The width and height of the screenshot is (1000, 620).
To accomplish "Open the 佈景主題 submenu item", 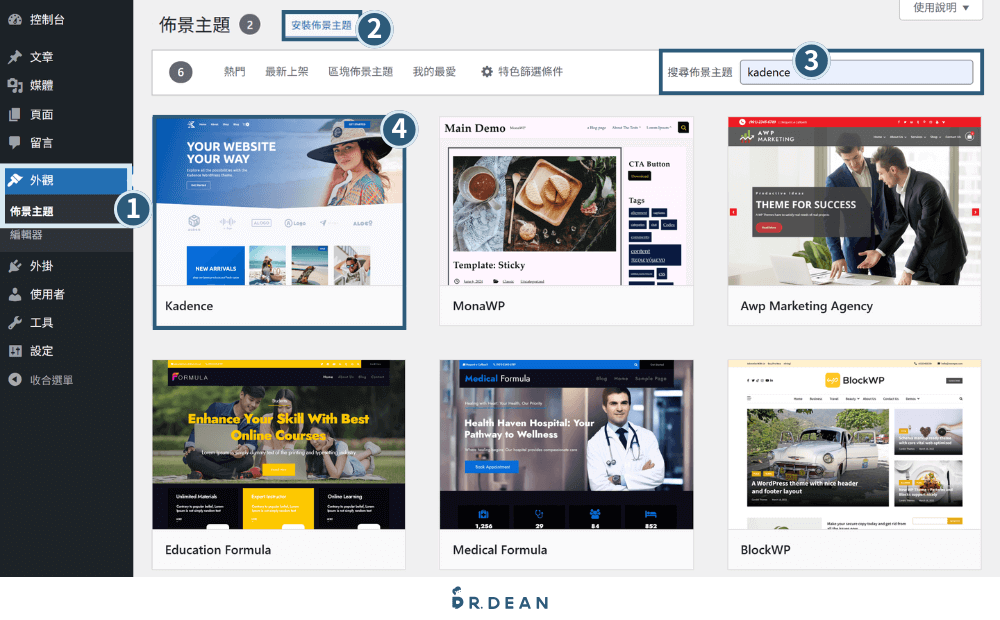I will [31, 211].
